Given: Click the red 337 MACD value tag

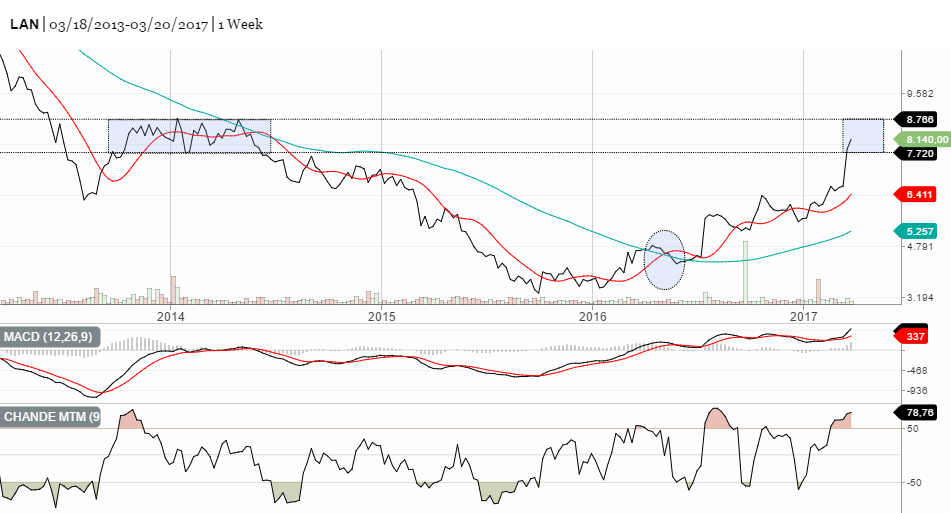Looking at the screenshot, I should pyautogui.click(x=915, y=337).
